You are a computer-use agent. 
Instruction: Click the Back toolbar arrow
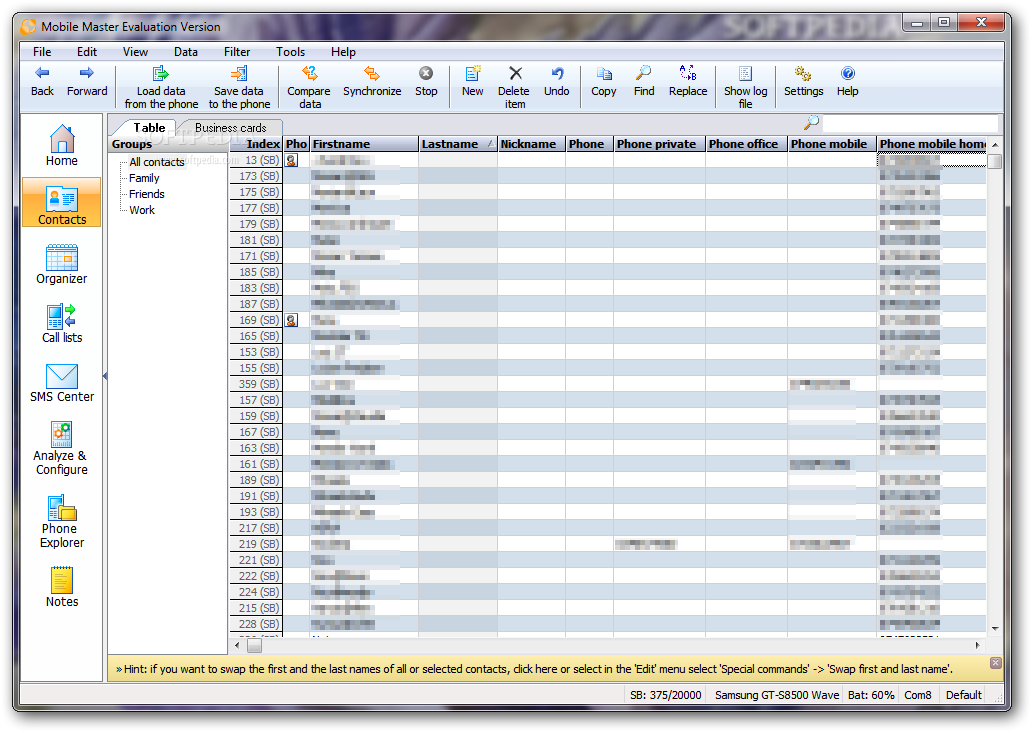[42, 81]
